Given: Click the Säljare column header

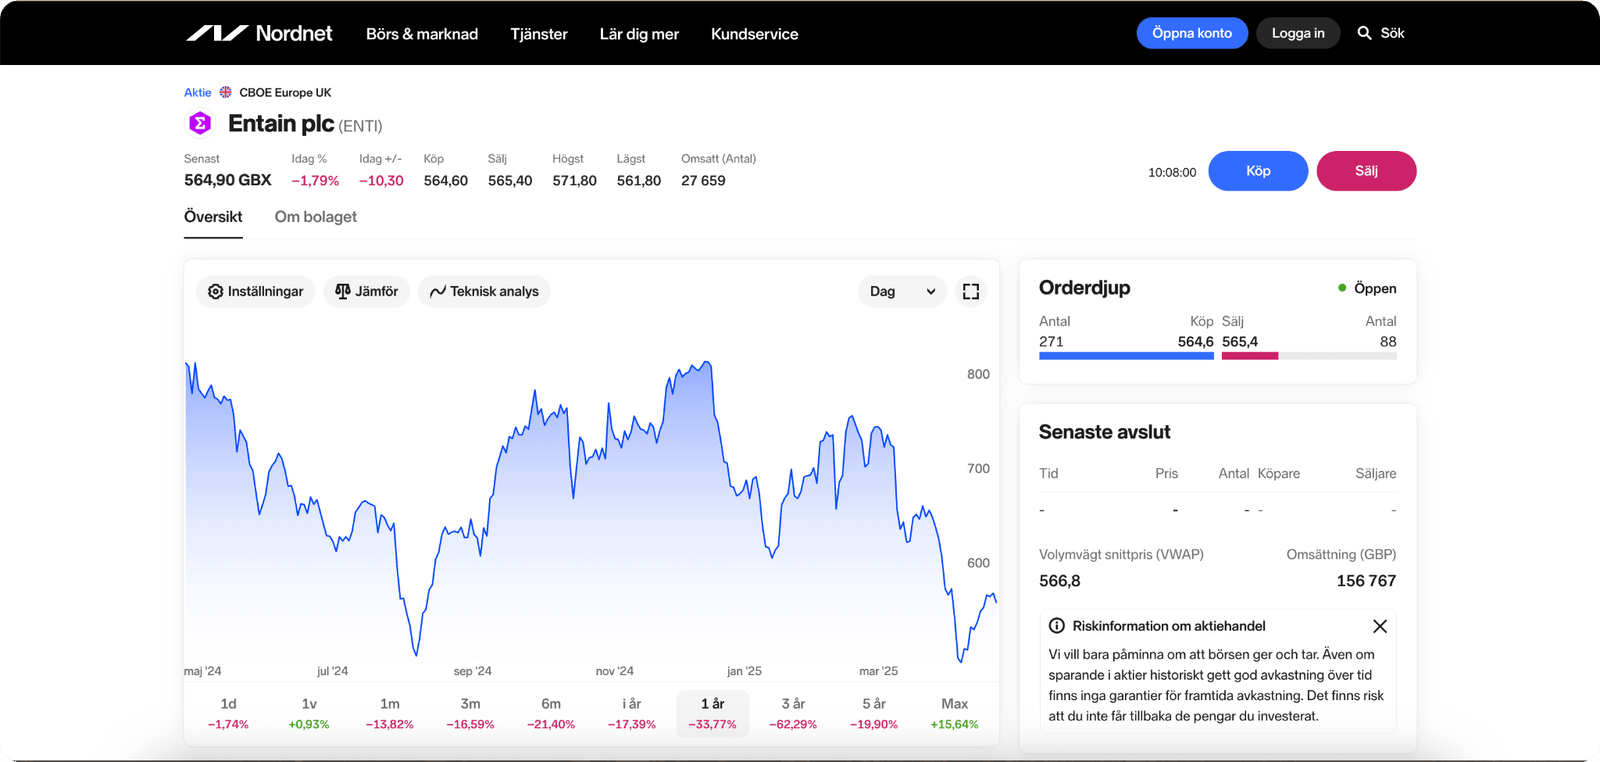Looking at the screenshot, I should pos(1376,474).
